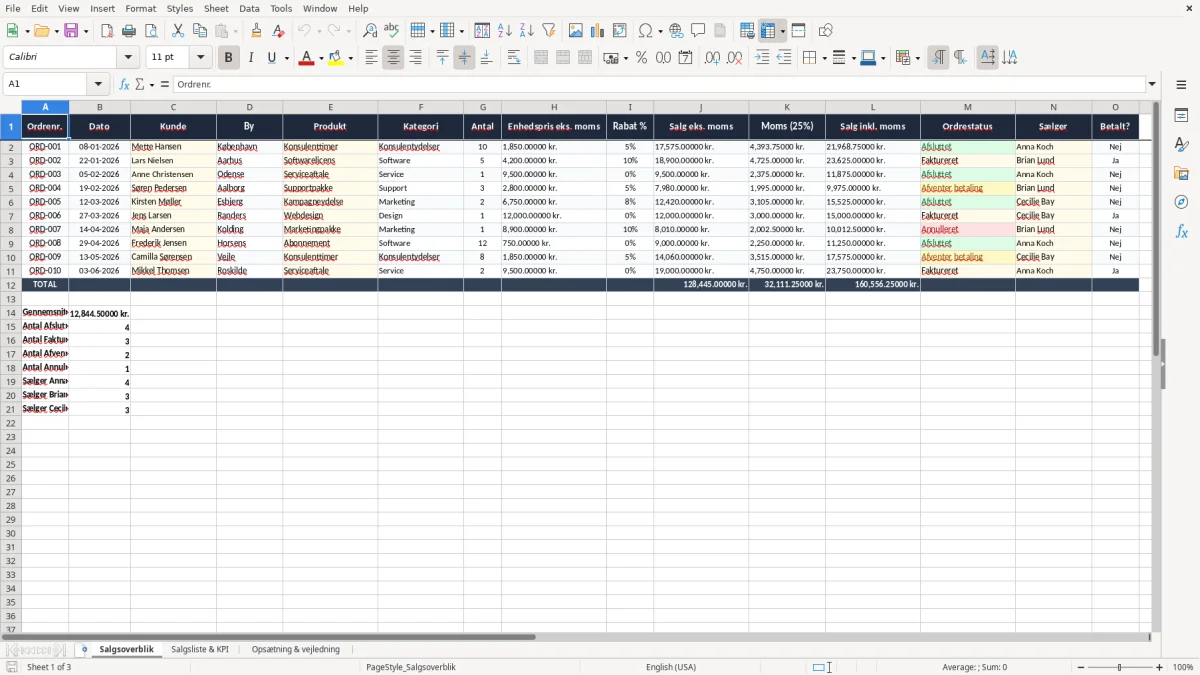Switch to Opsætning & vejledning sheet tab

click(x=296, y=650)
